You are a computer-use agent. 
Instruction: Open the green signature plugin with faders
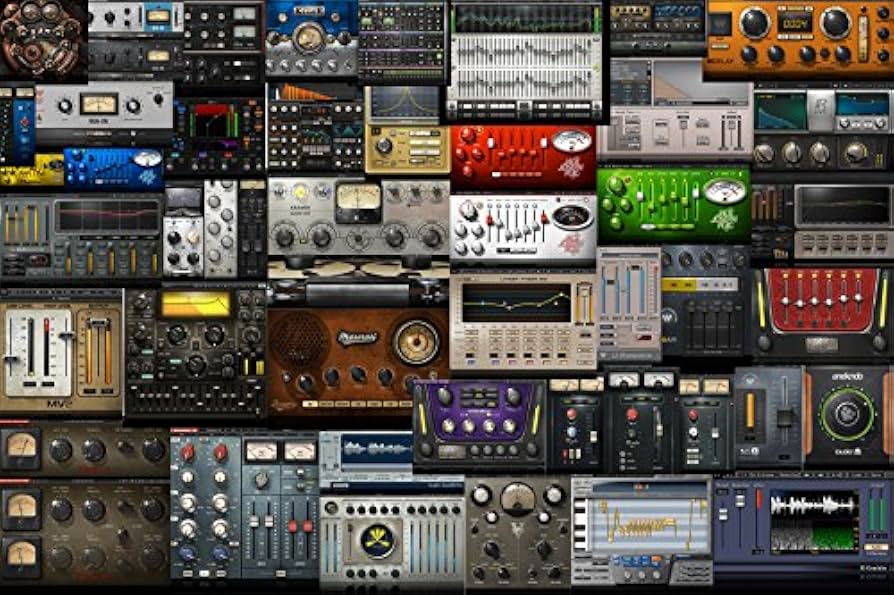674,204
